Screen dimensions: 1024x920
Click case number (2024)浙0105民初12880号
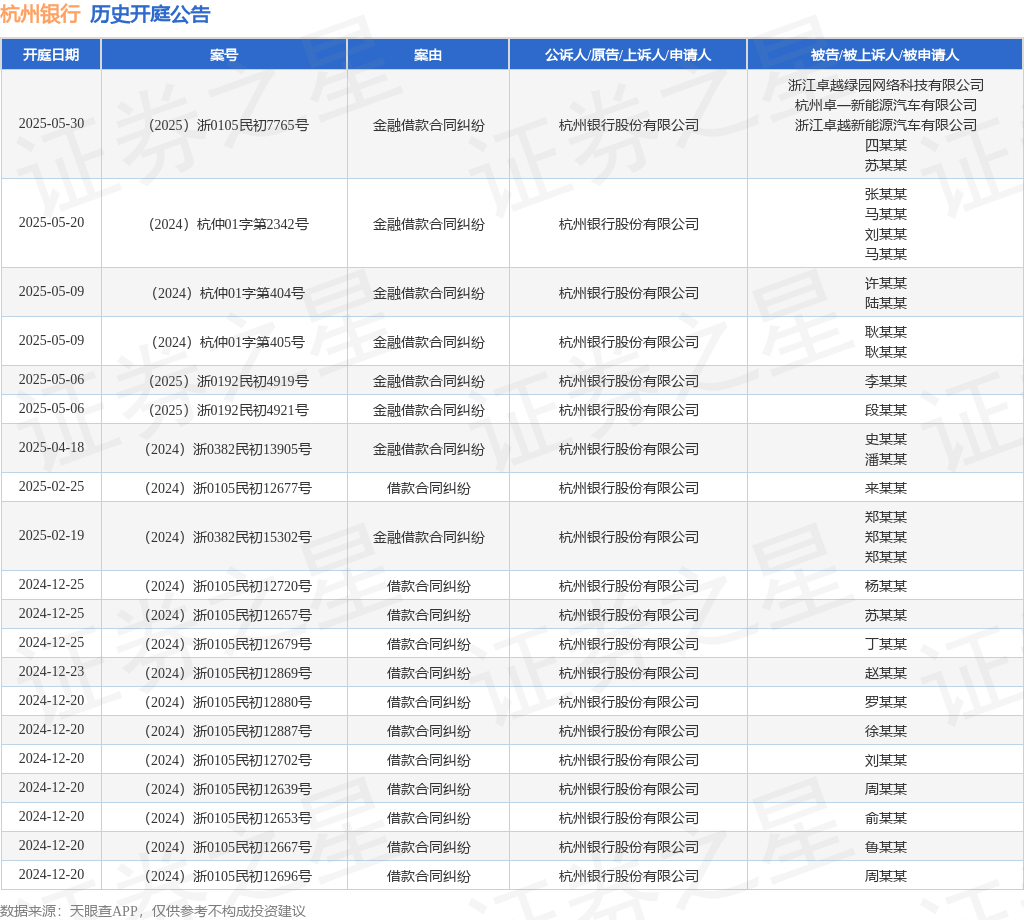228,703
